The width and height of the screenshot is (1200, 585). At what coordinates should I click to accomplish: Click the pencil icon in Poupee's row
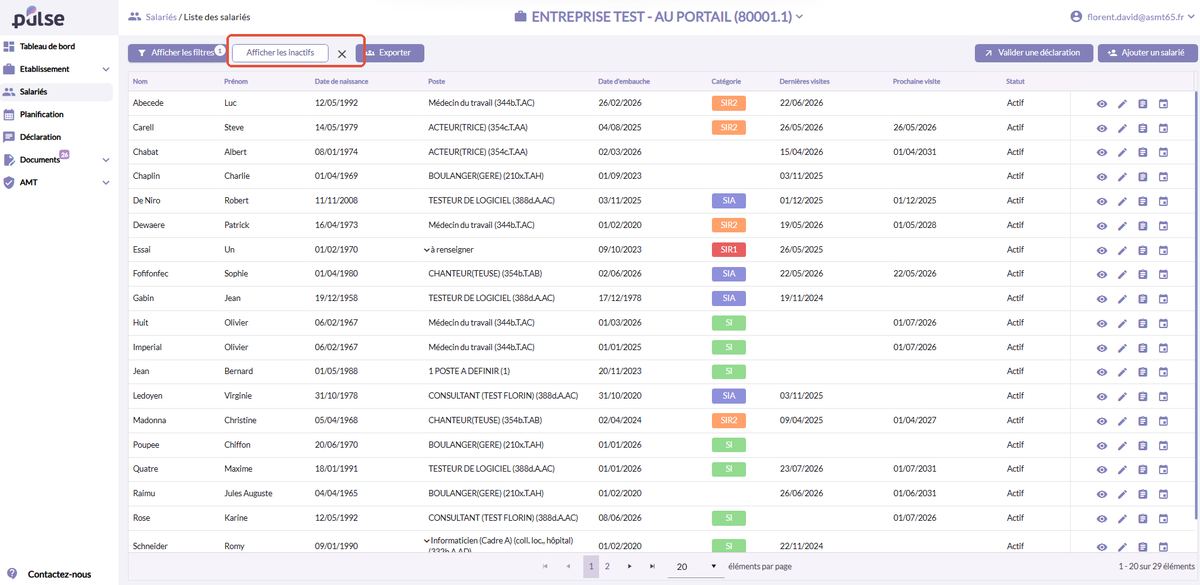(1122, 446)
